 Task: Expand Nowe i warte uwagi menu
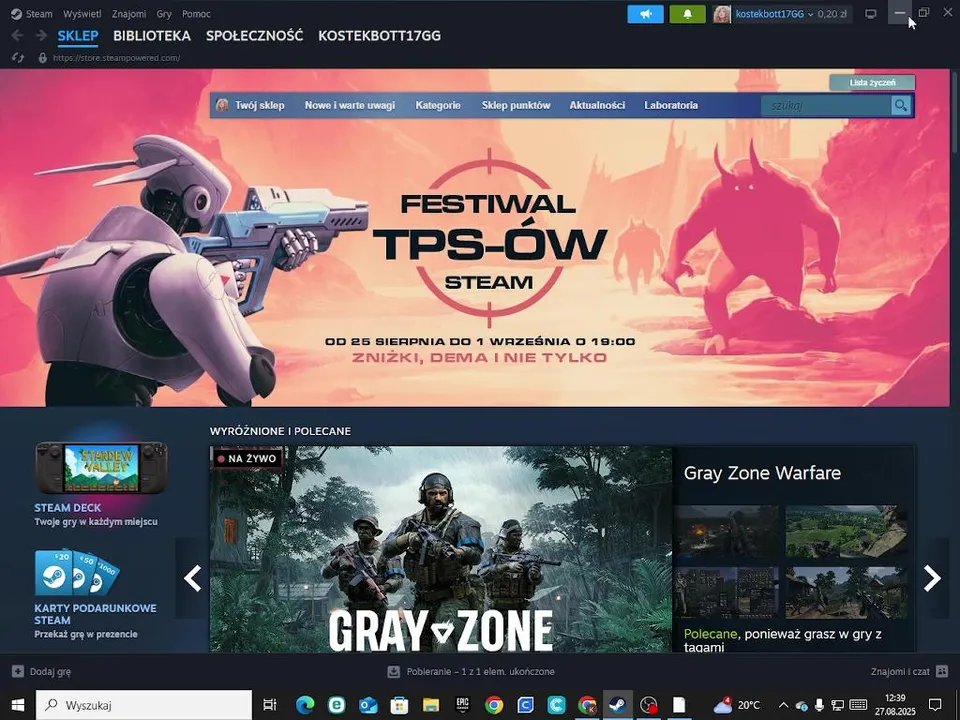[350, 105]
